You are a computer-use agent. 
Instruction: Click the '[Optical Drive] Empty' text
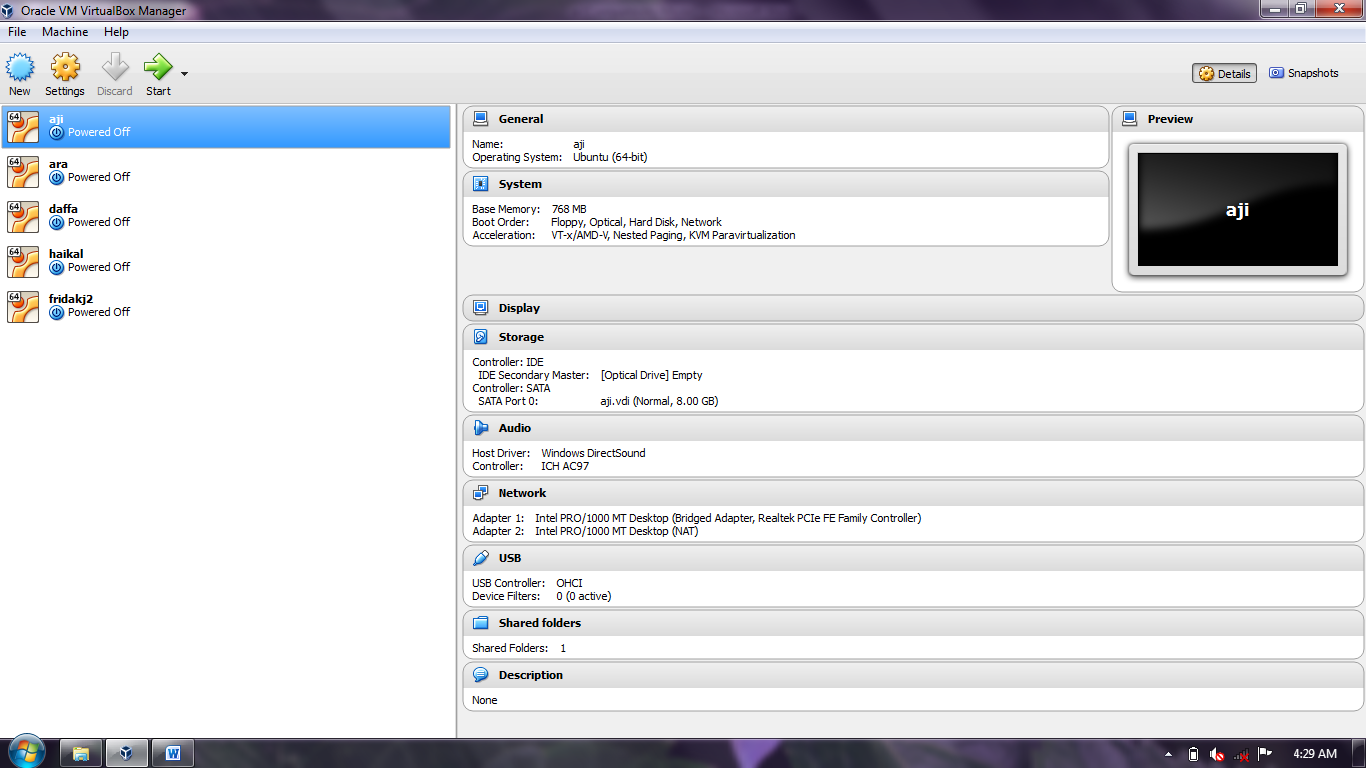[x=651, y=375]
